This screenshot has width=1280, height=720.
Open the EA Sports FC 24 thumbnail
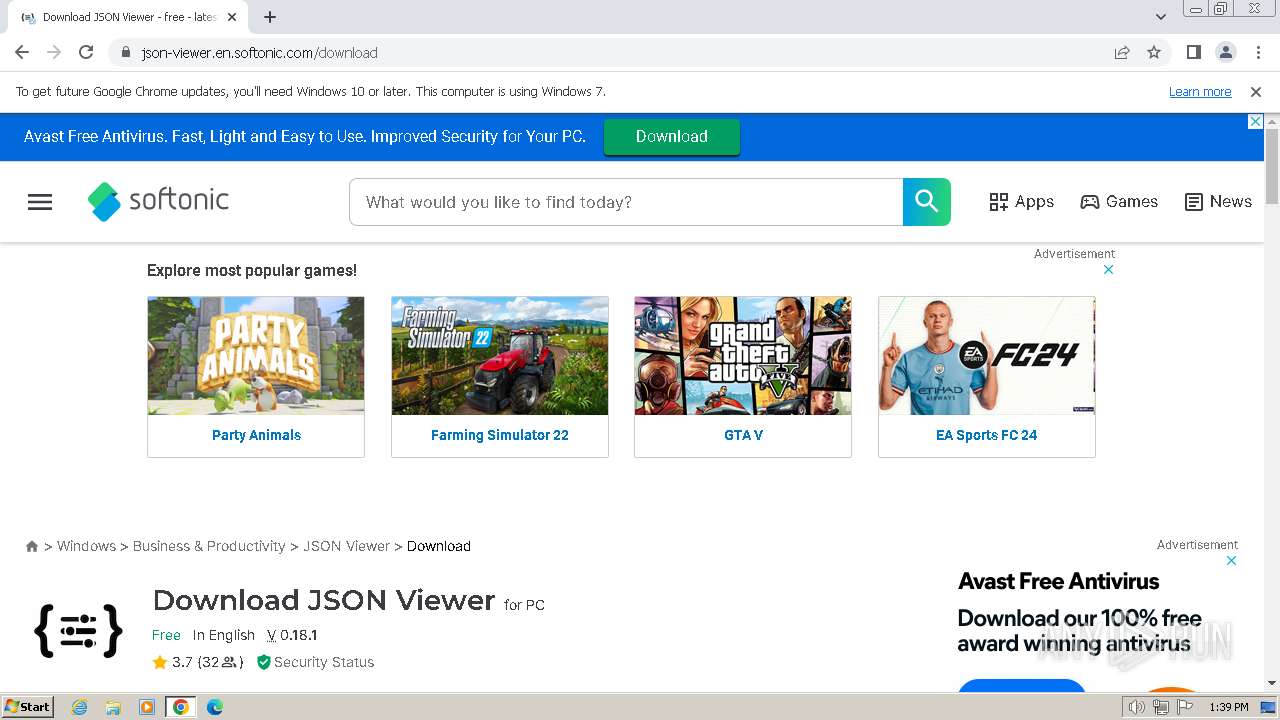click(987, 356)
